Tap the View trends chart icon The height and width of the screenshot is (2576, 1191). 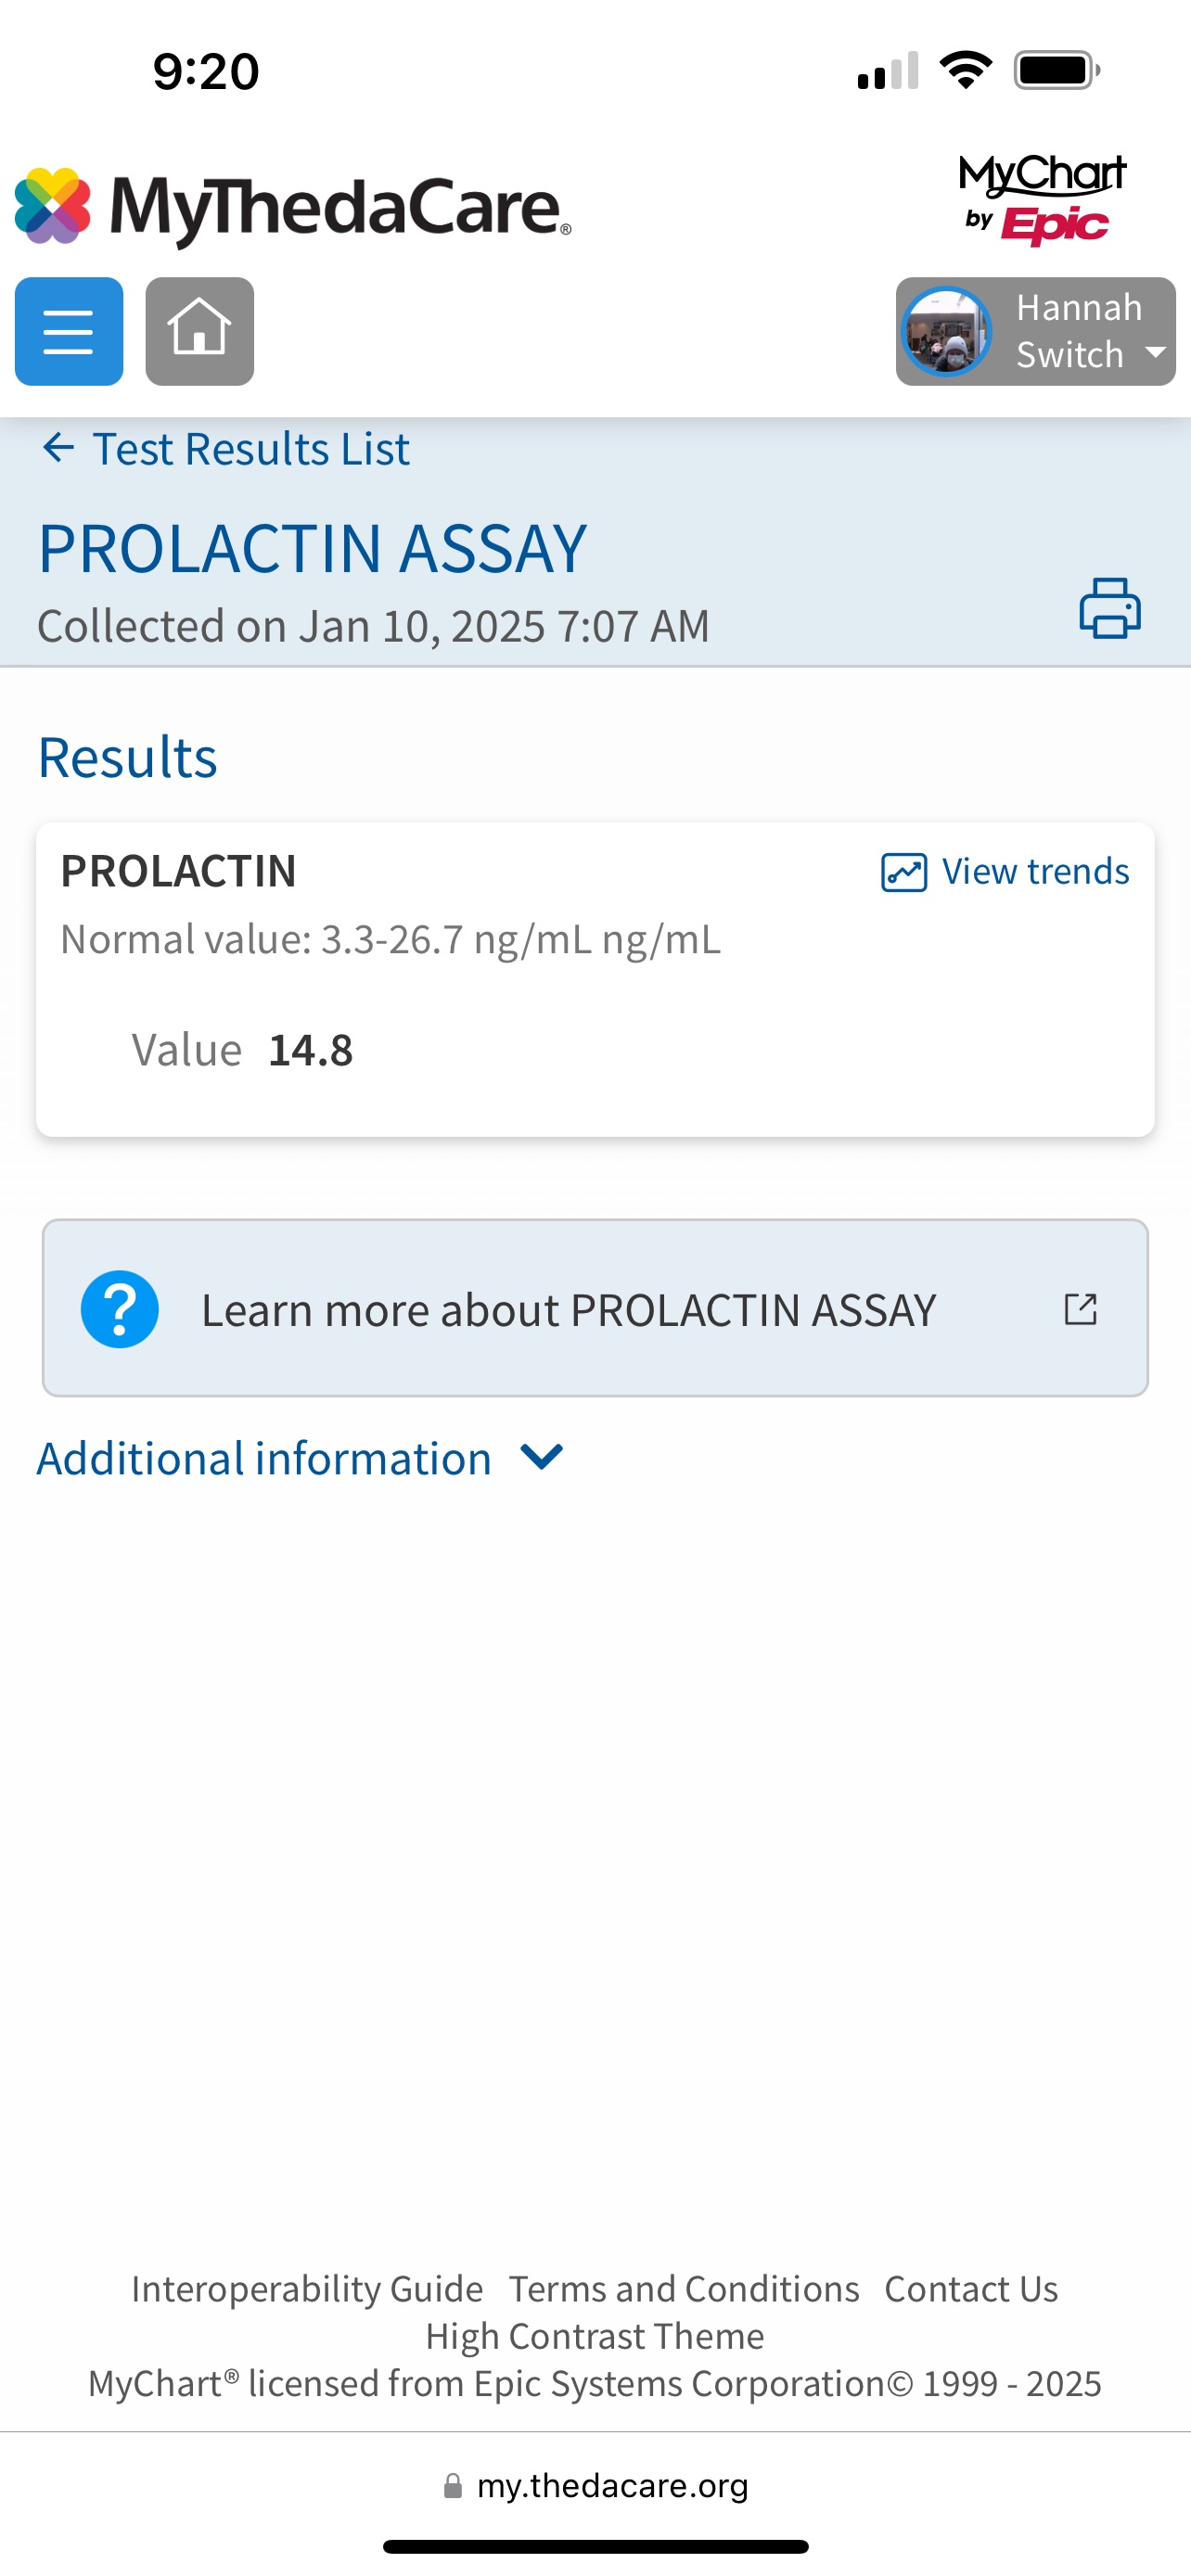click(x=903, y=872)
